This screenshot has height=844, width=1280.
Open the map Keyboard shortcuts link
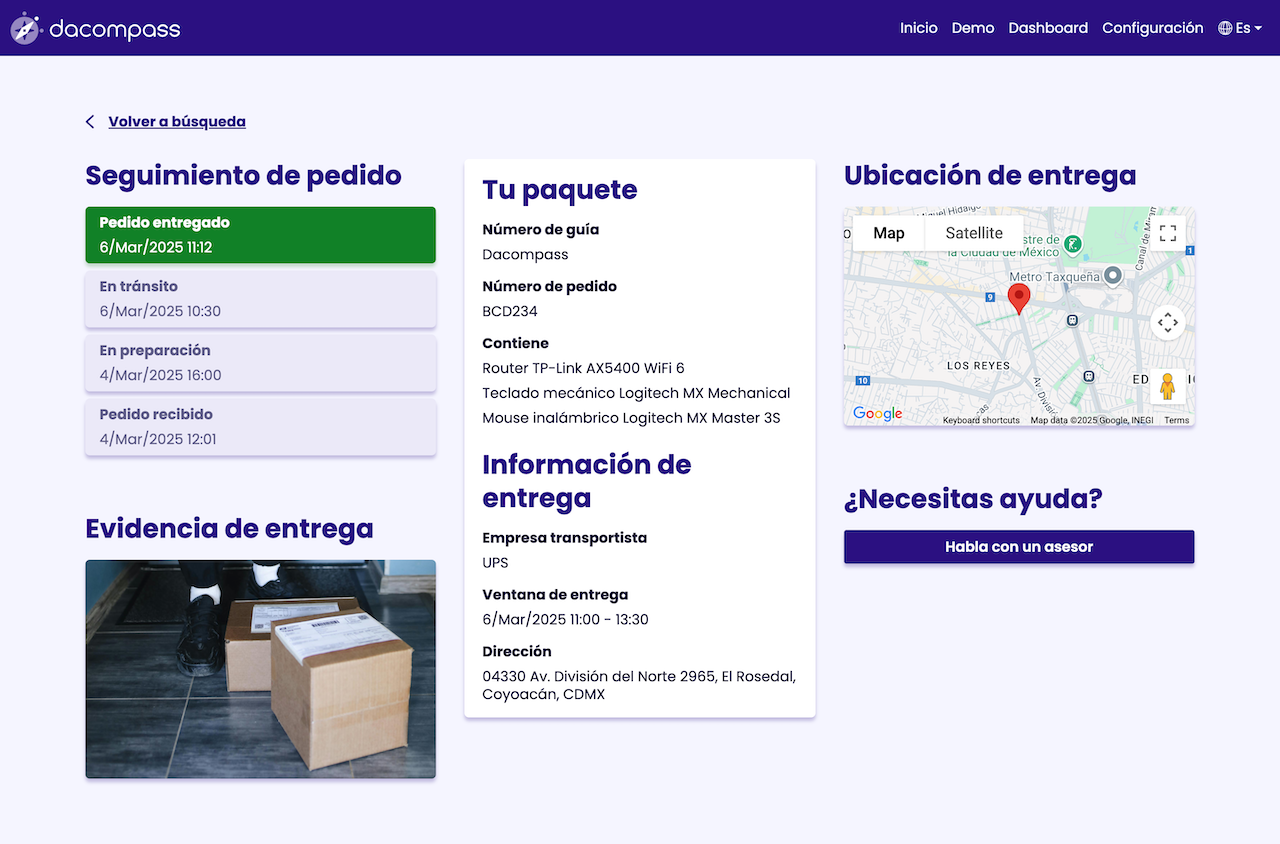tap(980, 420)
